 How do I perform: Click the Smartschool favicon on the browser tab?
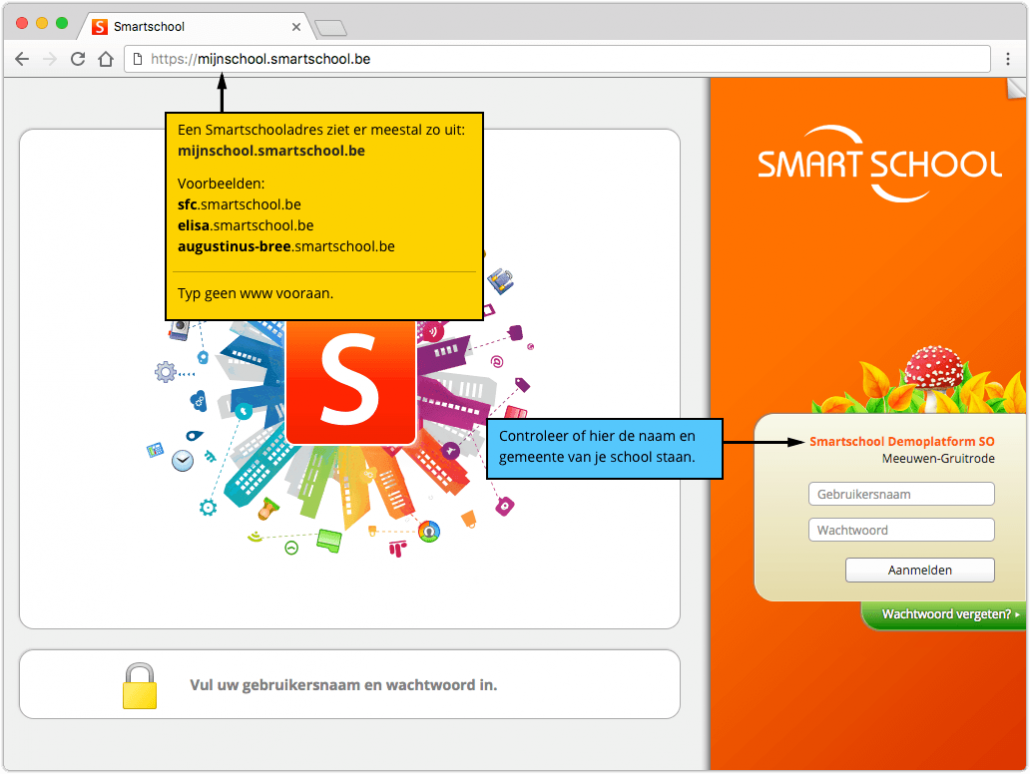100,25
